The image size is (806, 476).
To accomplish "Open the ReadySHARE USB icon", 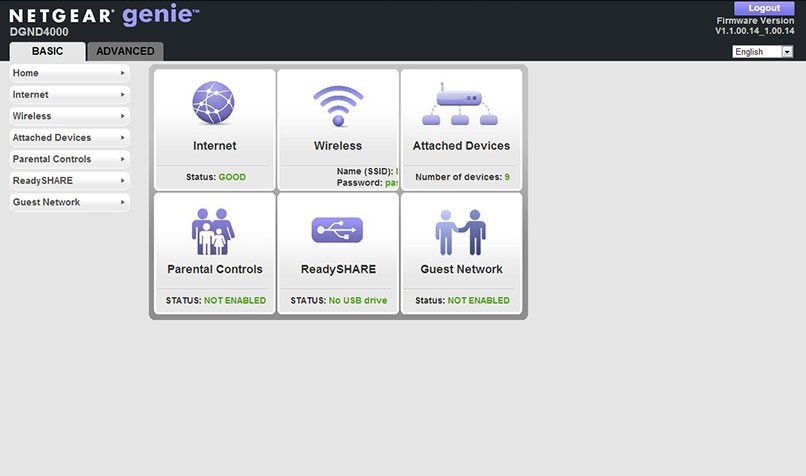I will [x=337, y=230].
